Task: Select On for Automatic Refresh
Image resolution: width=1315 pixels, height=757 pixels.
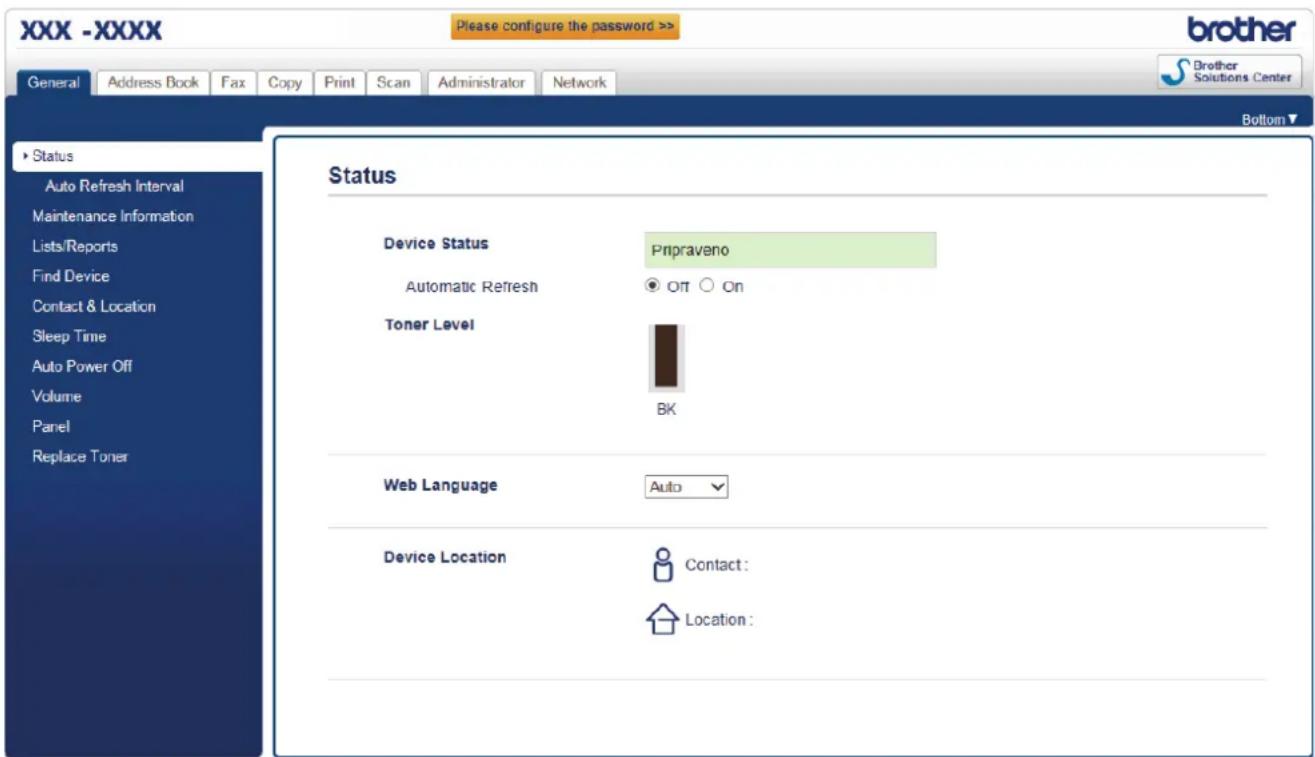Action: click(x=707, y=286)
